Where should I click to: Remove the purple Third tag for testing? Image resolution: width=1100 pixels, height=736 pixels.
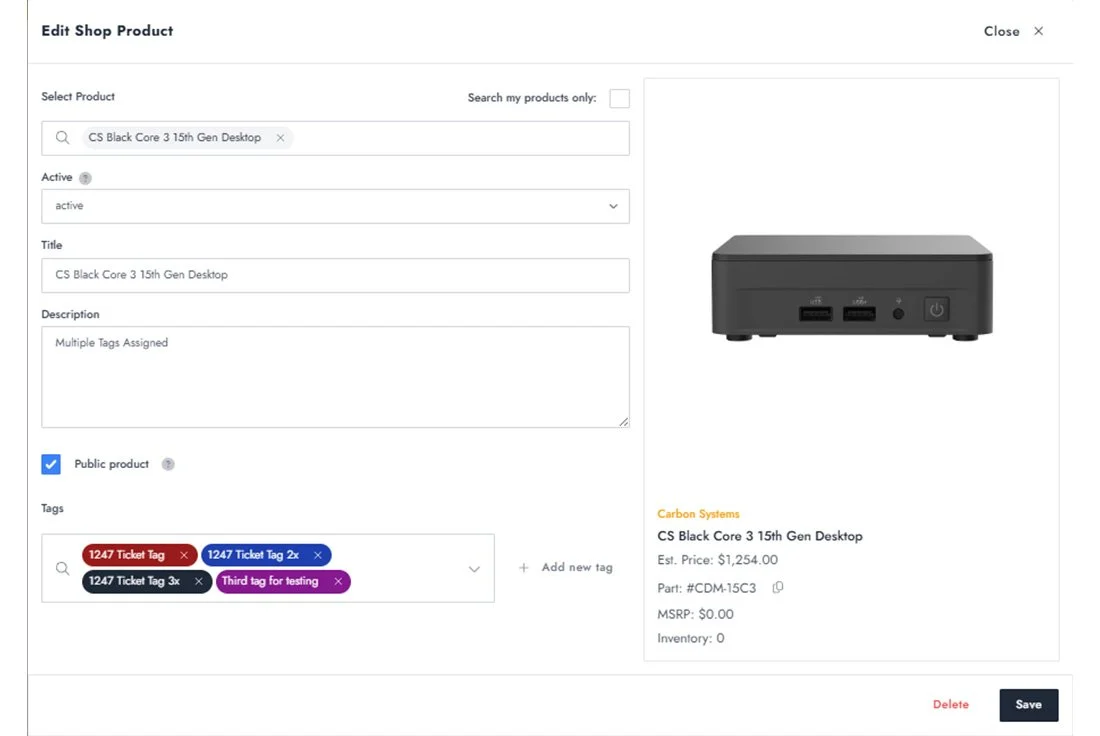tap(338, 581)
